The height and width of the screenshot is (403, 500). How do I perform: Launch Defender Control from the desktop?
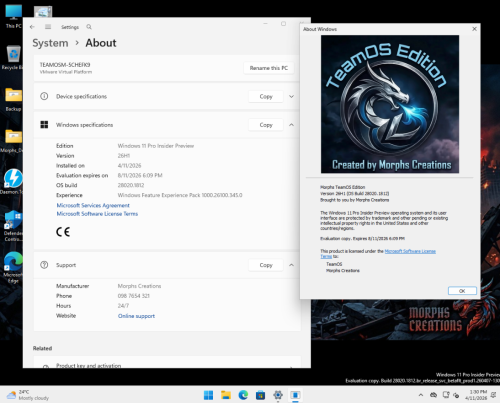[13, 226]
